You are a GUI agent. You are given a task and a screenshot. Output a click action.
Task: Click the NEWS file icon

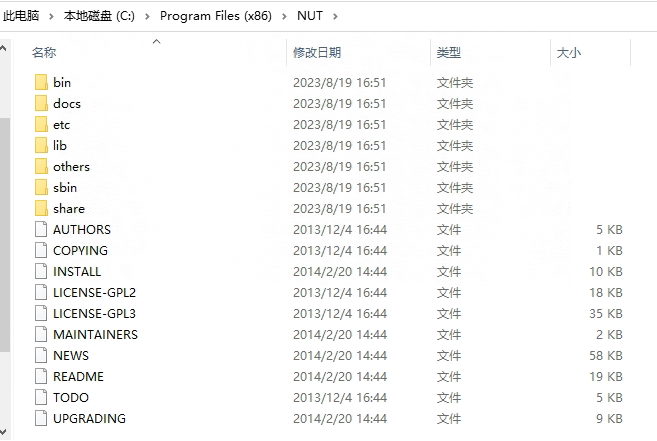point(41,355)
